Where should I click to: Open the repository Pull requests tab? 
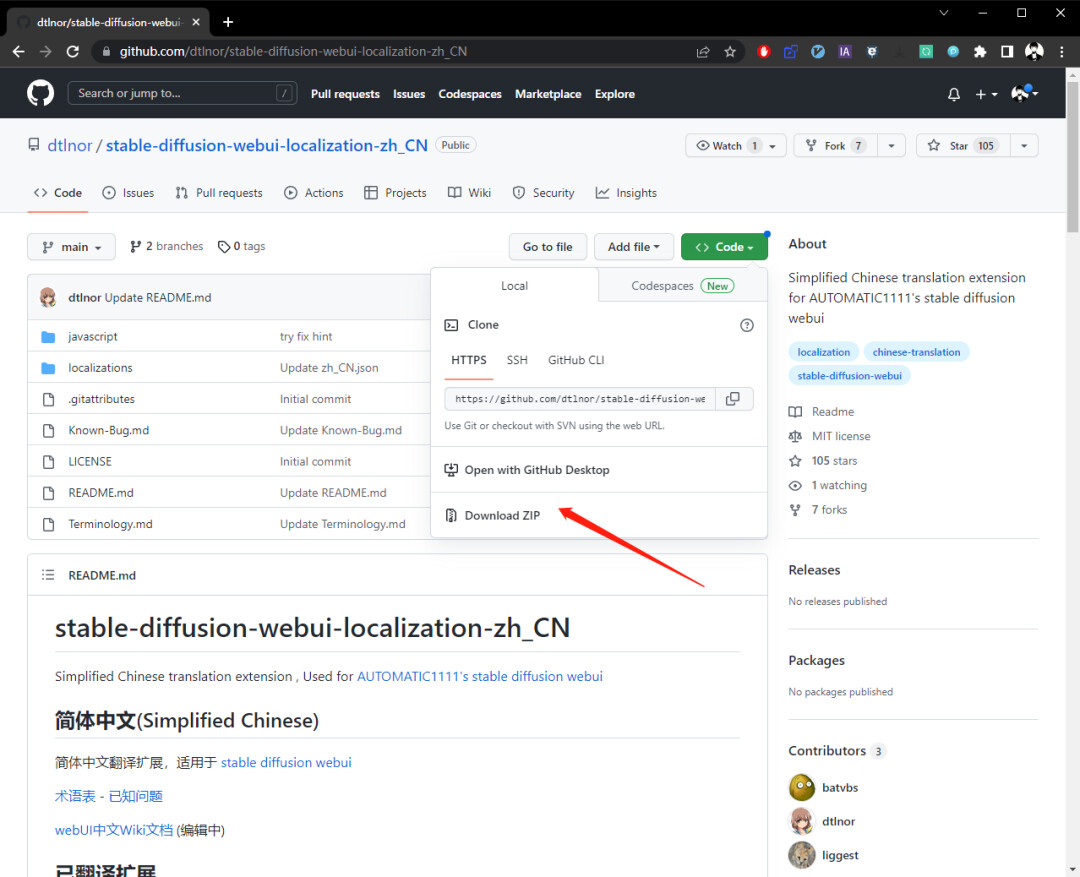(x=219, y=193)
